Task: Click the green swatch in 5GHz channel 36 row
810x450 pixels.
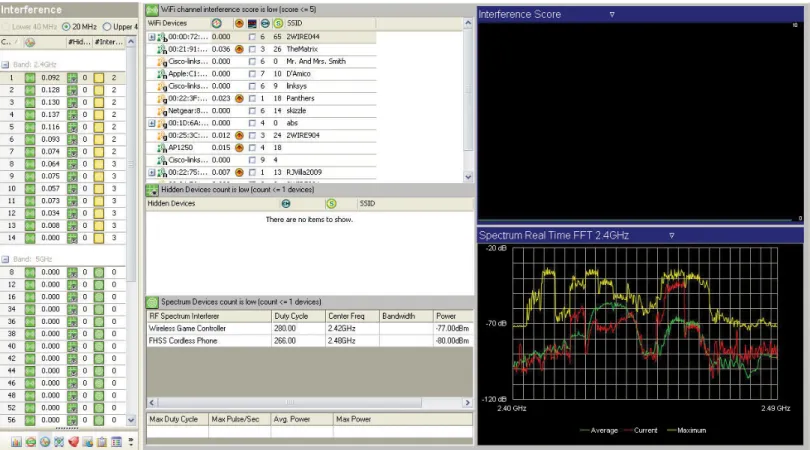Action: point(99,321)
